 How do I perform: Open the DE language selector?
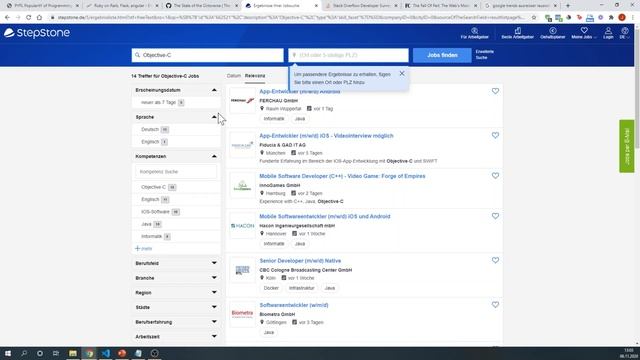624,33
